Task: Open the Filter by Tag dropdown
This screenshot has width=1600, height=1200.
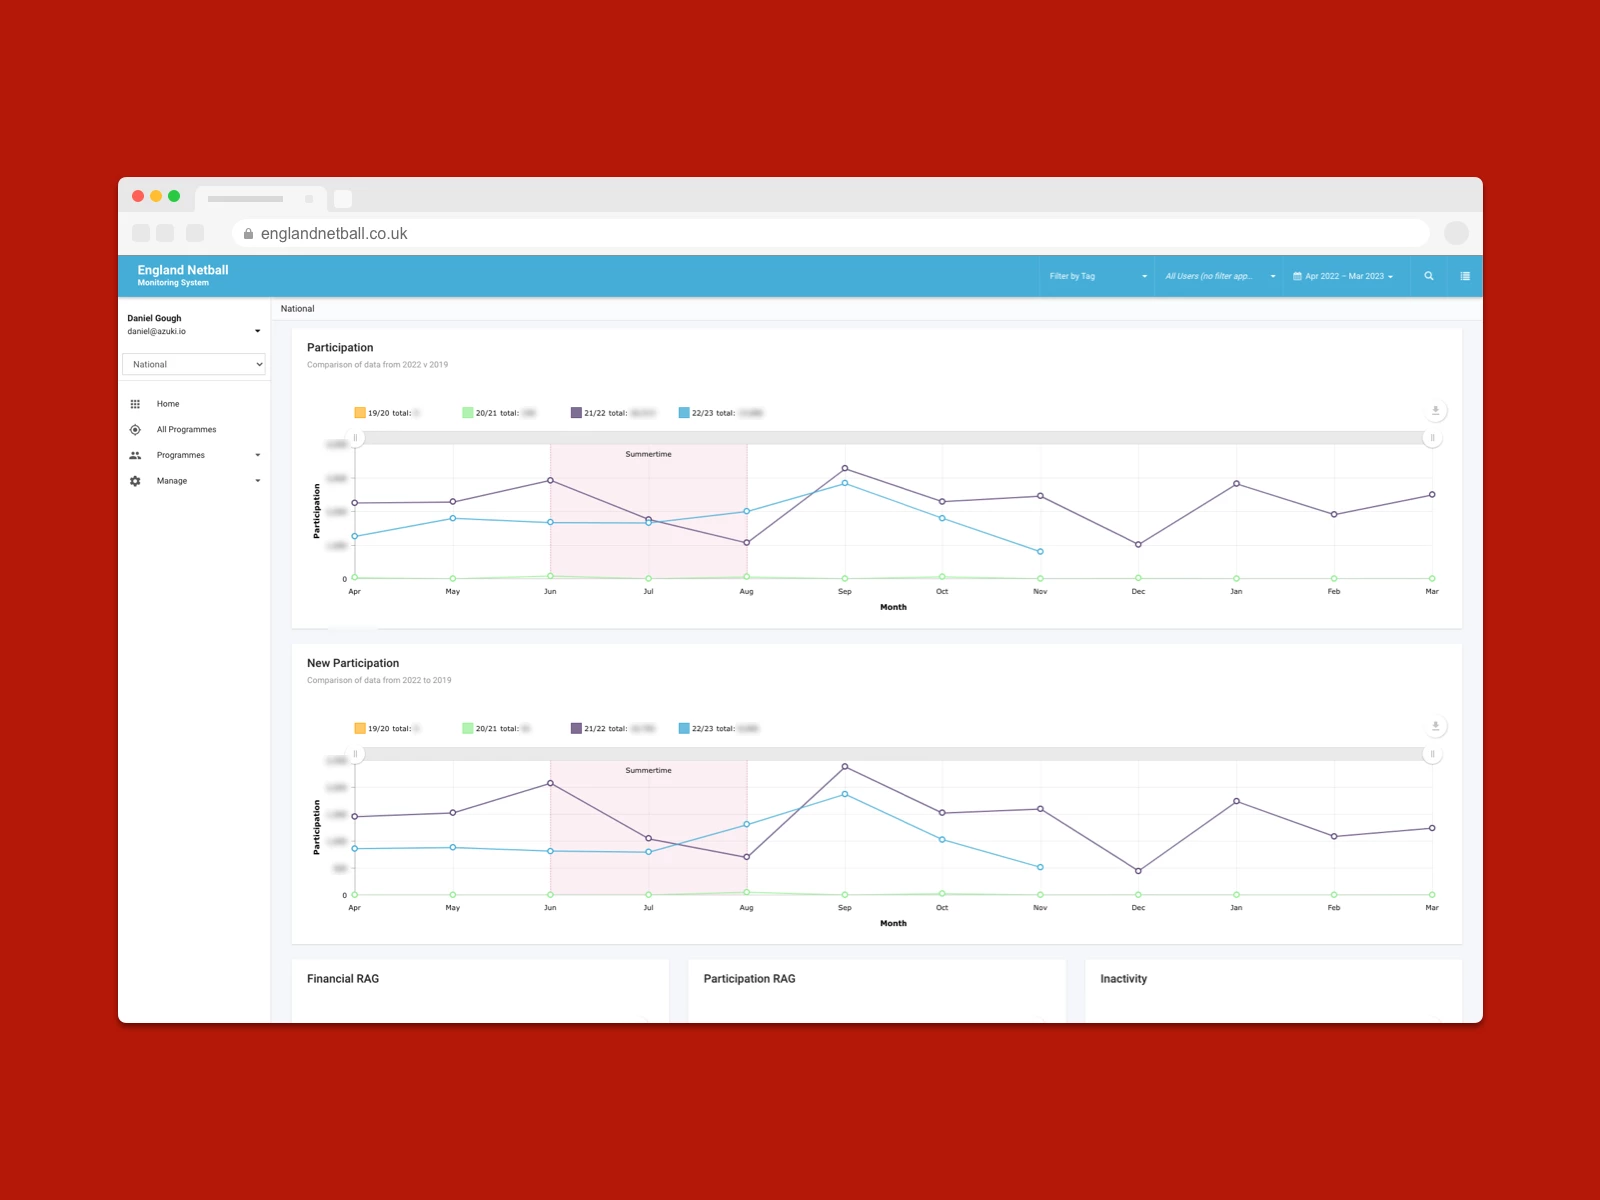Action: click(1097, 276)
